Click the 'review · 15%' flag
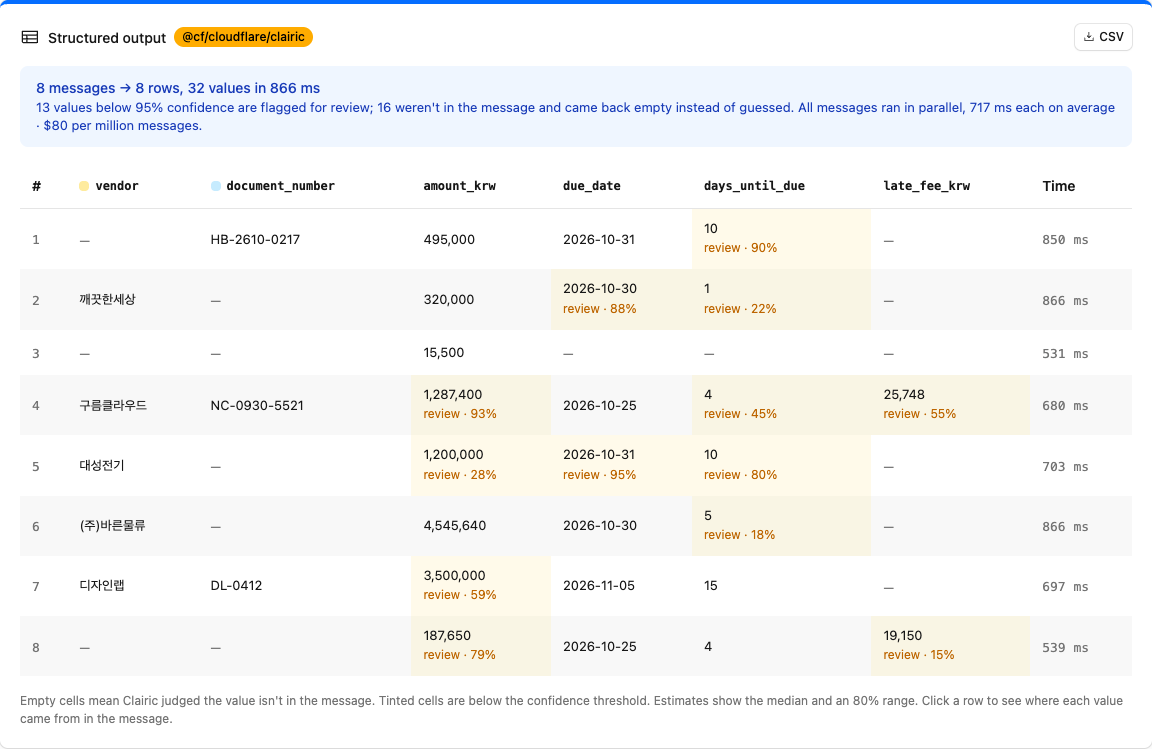The image size is (1152, 749). point(918,655)
